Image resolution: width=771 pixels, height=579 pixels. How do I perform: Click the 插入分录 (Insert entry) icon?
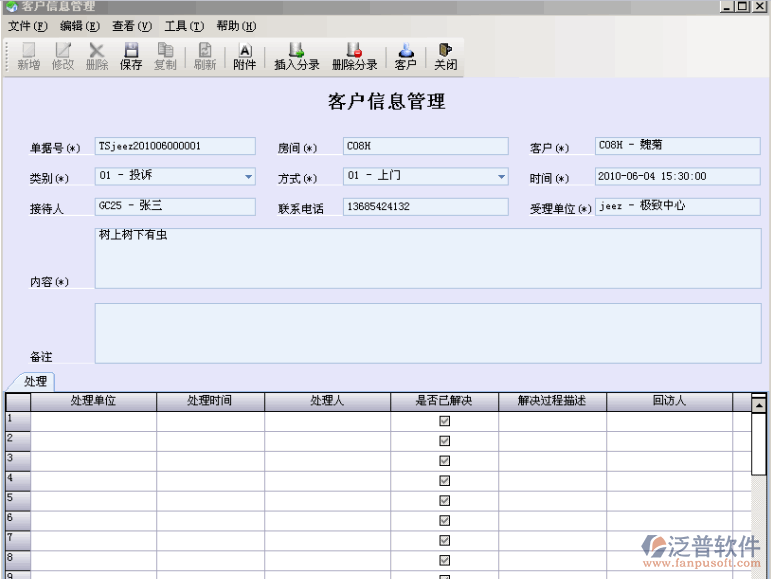(297, 56)
